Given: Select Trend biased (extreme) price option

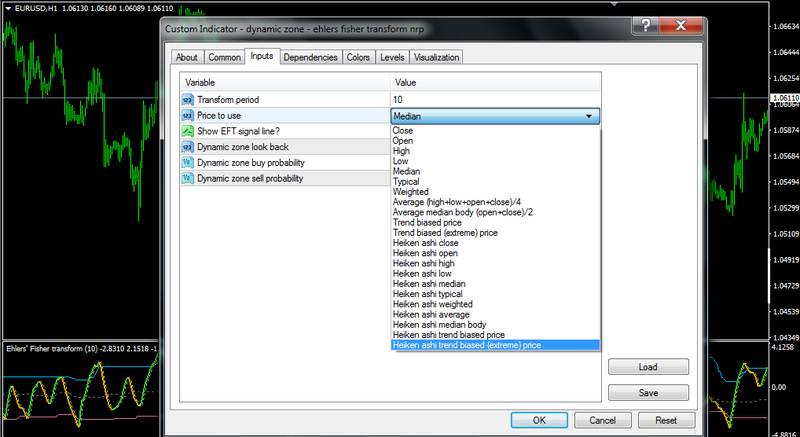Looking at the screenshot, I should 495,233.
